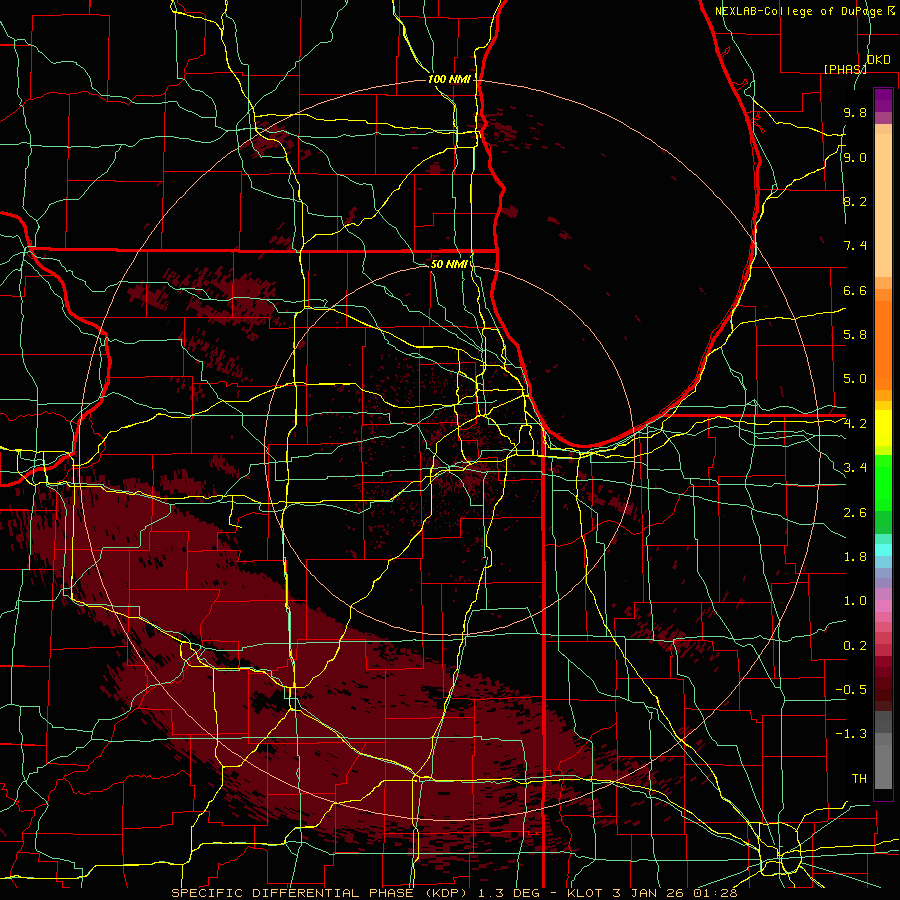The height and width of the screenshot is (900, 900).
Task: Click the 5.8 scale value
Action: pos(855,335)
